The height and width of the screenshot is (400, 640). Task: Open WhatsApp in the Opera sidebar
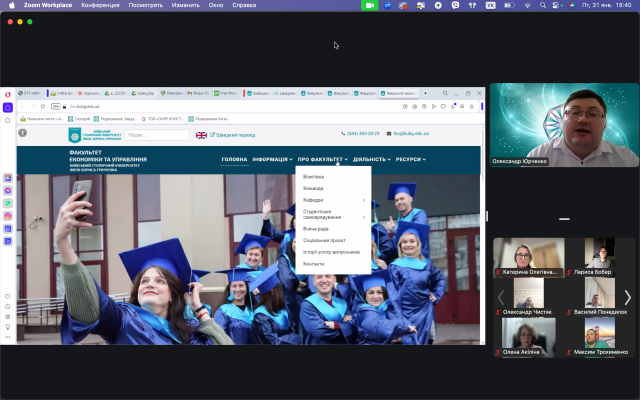[x=8, y=203]
